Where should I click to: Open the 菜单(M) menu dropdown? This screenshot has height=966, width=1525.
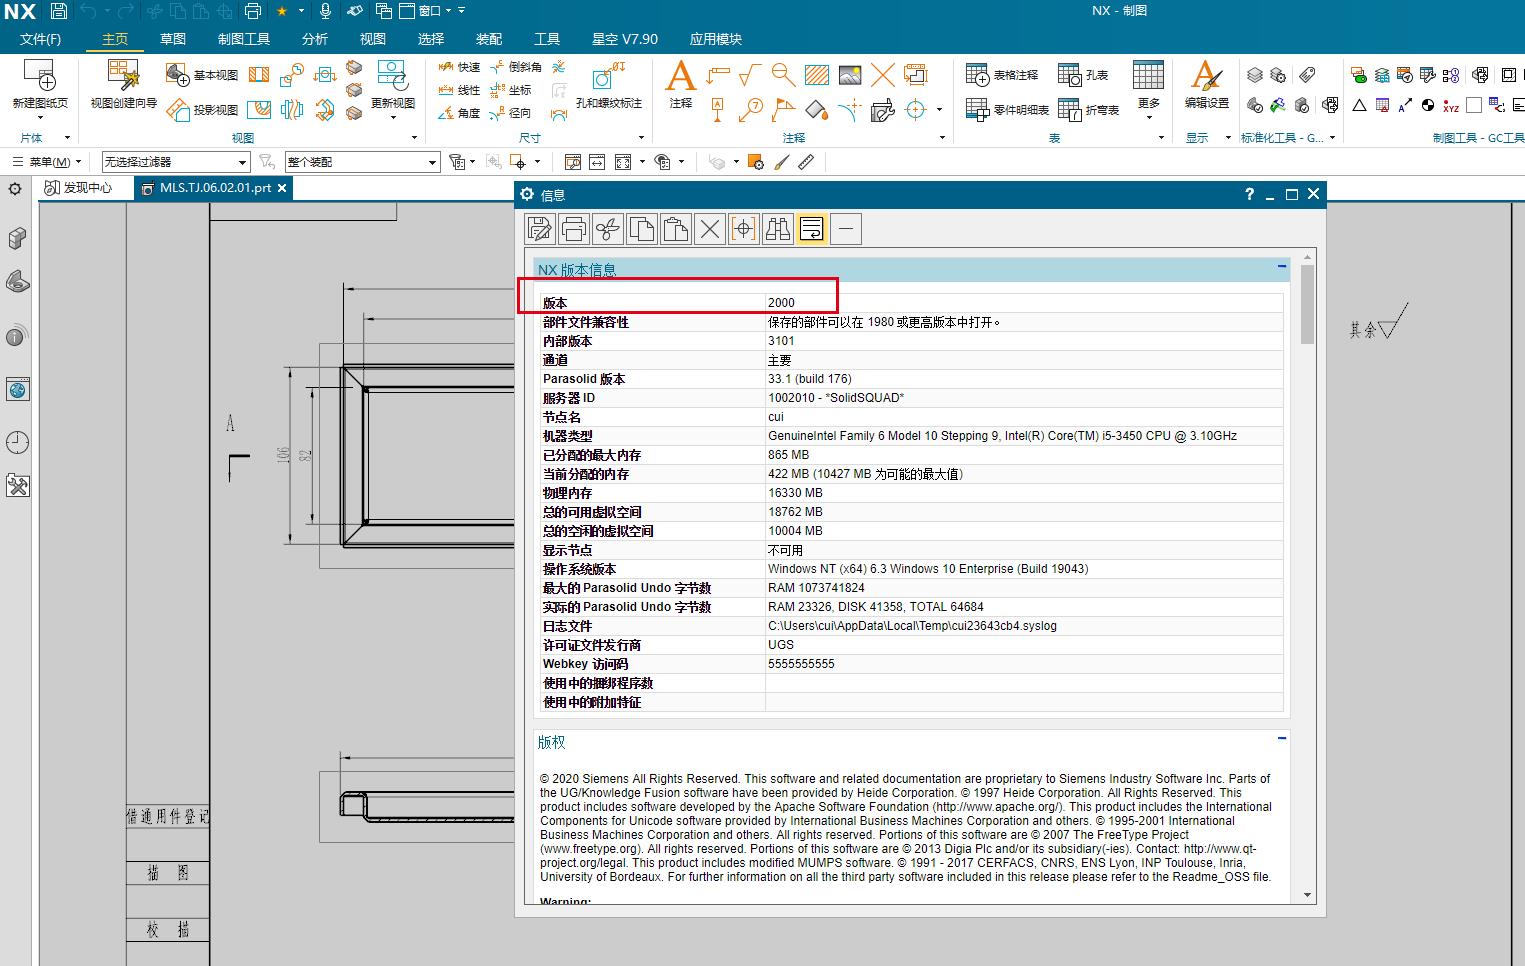[47, 162]
